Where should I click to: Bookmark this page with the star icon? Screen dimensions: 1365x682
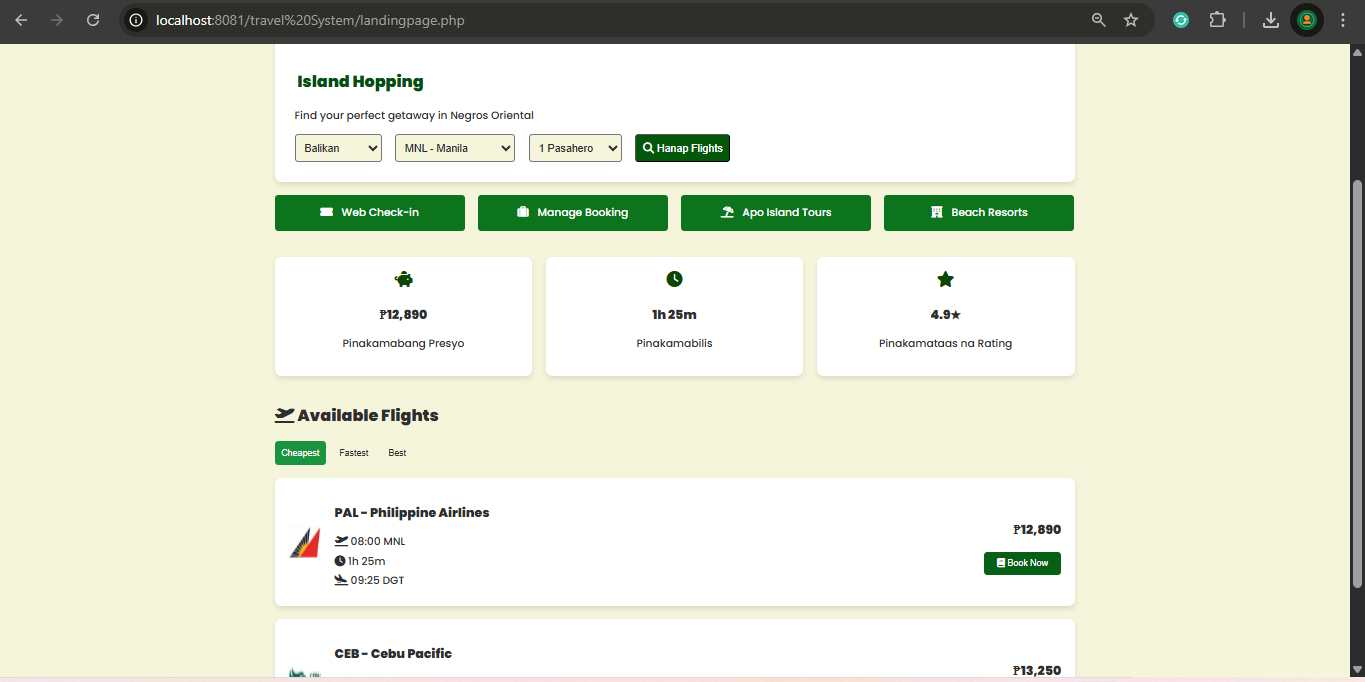pyautogui.click(x=1131, y=20)
